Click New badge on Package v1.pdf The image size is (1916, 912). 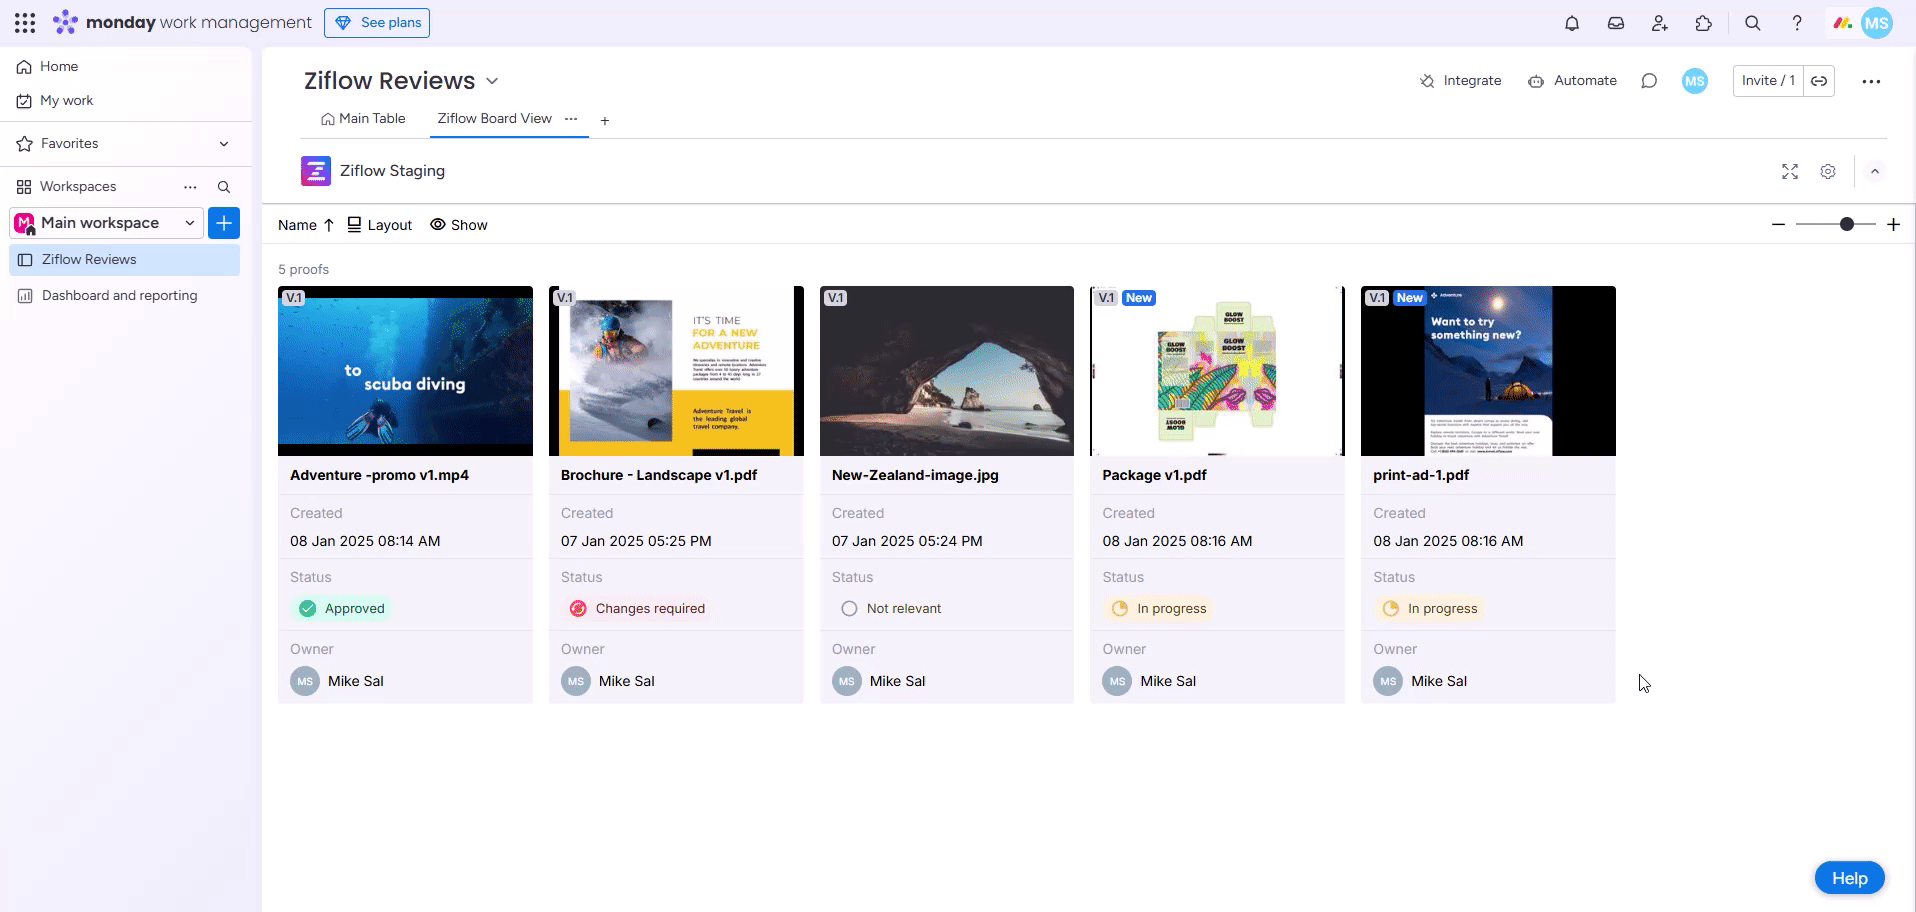[x=1139, y=298]
